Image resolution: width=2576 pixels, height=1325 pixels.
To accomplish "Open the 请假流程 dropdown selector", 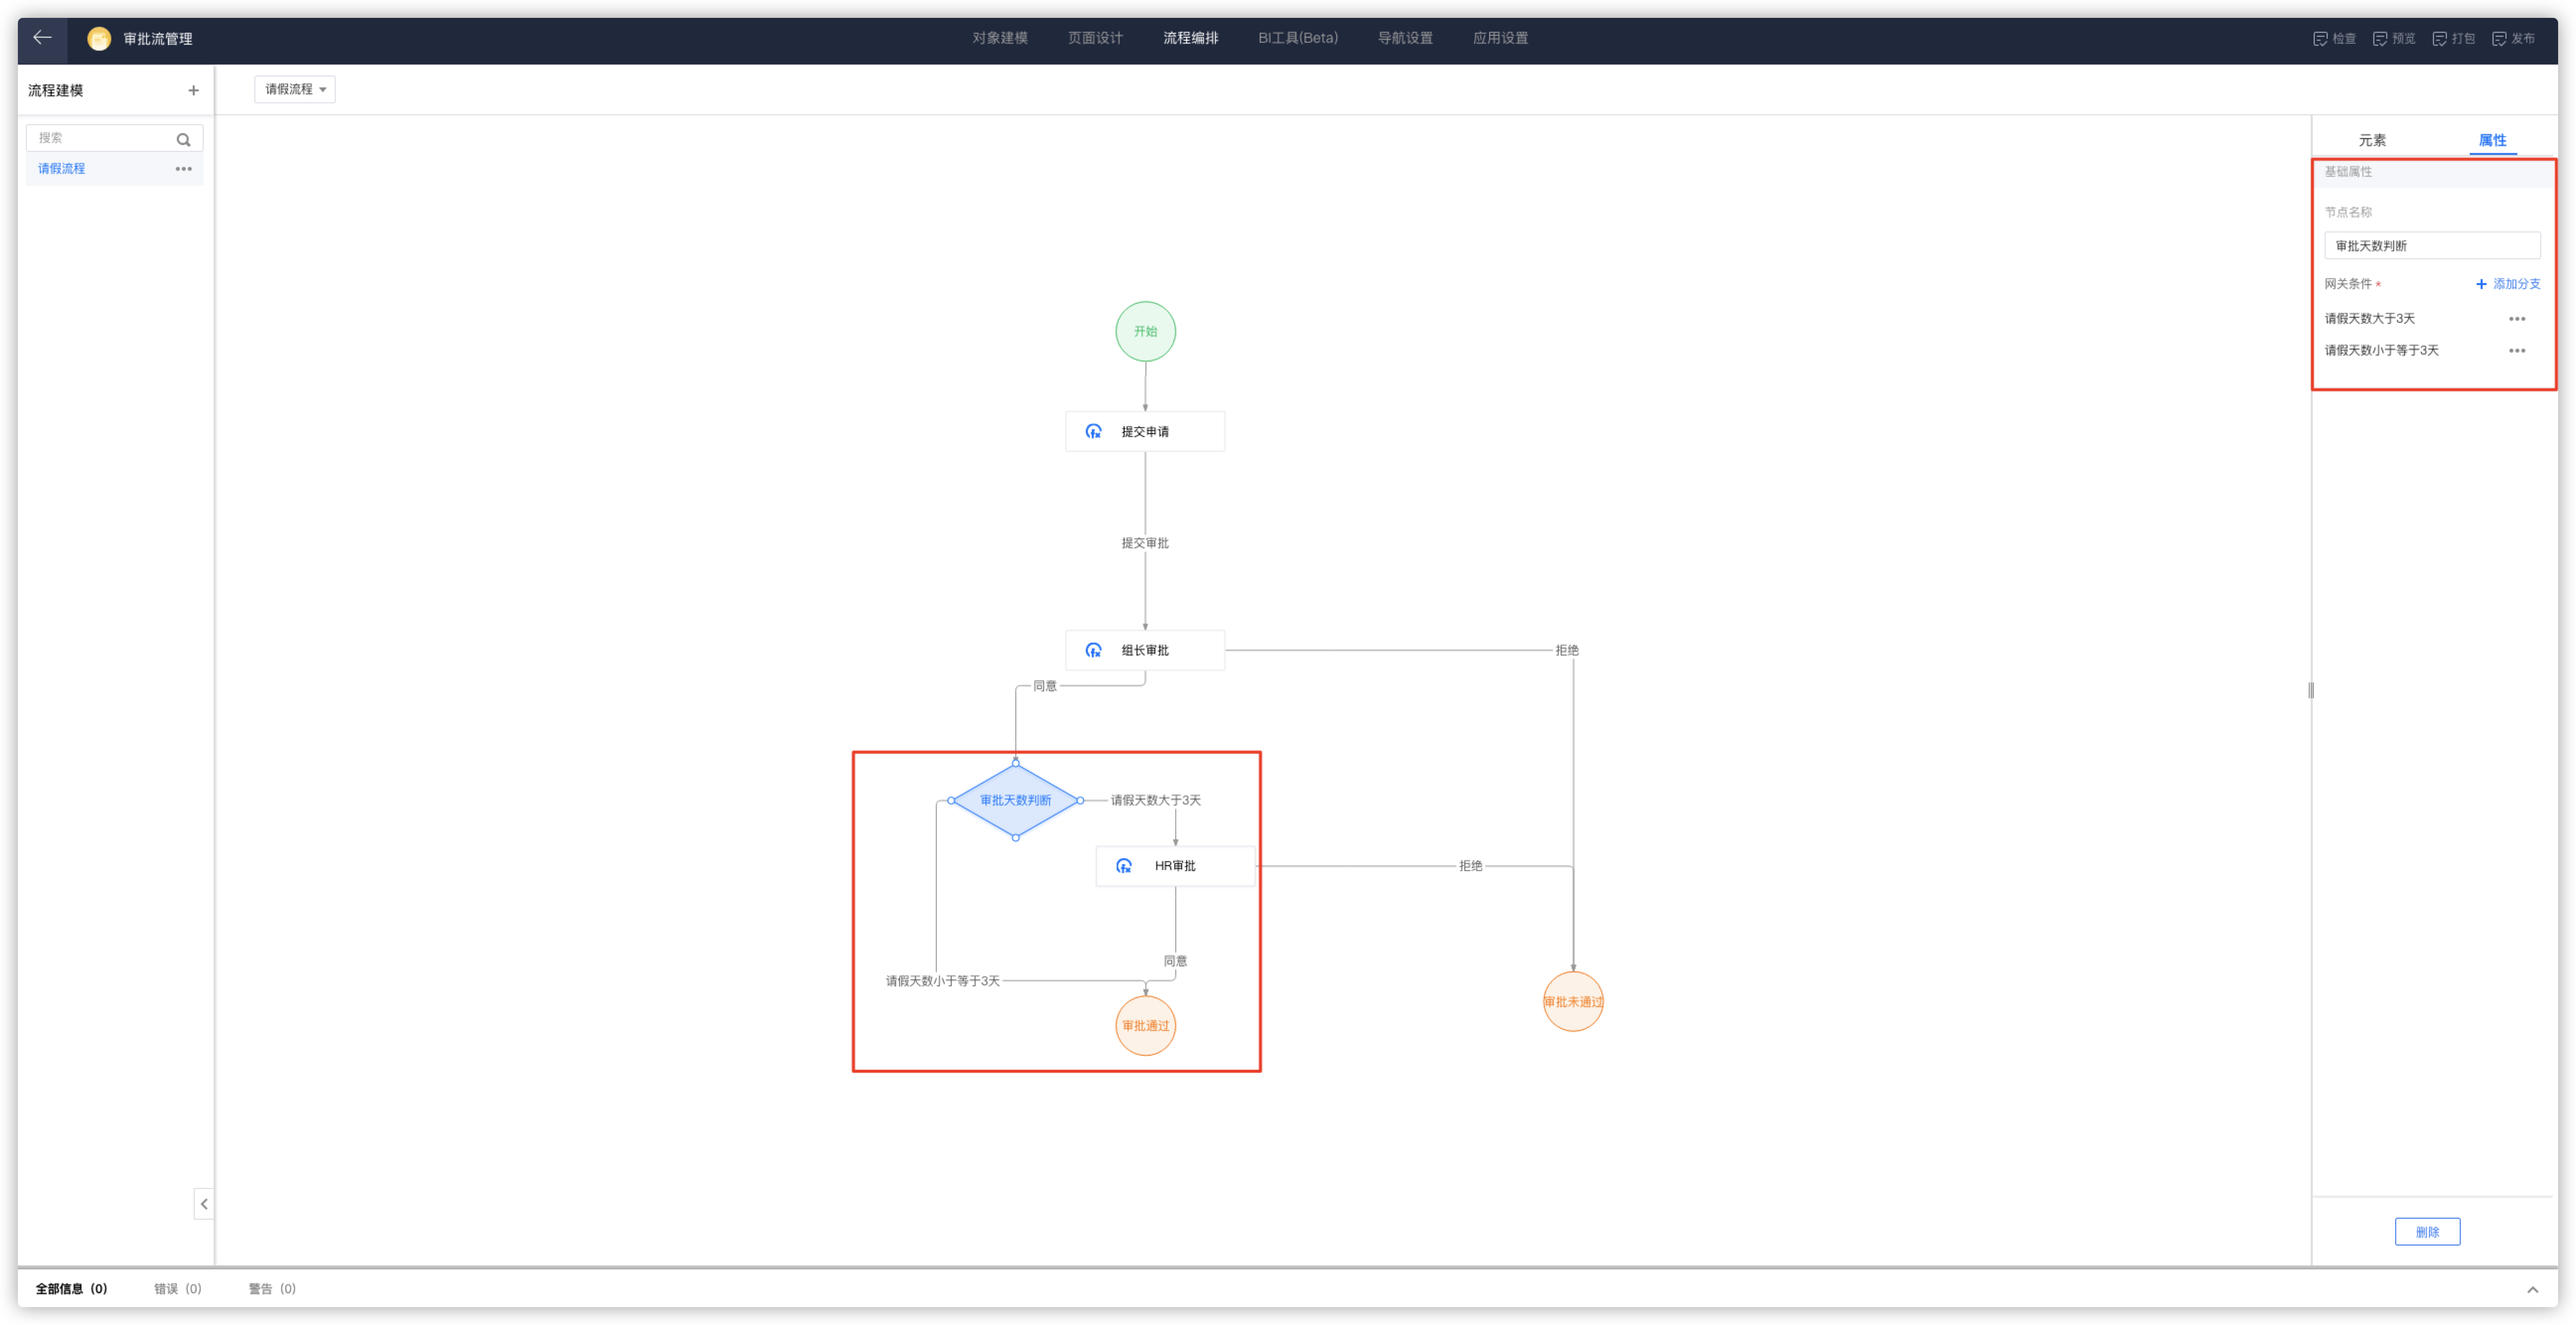I will click(295, 89).
